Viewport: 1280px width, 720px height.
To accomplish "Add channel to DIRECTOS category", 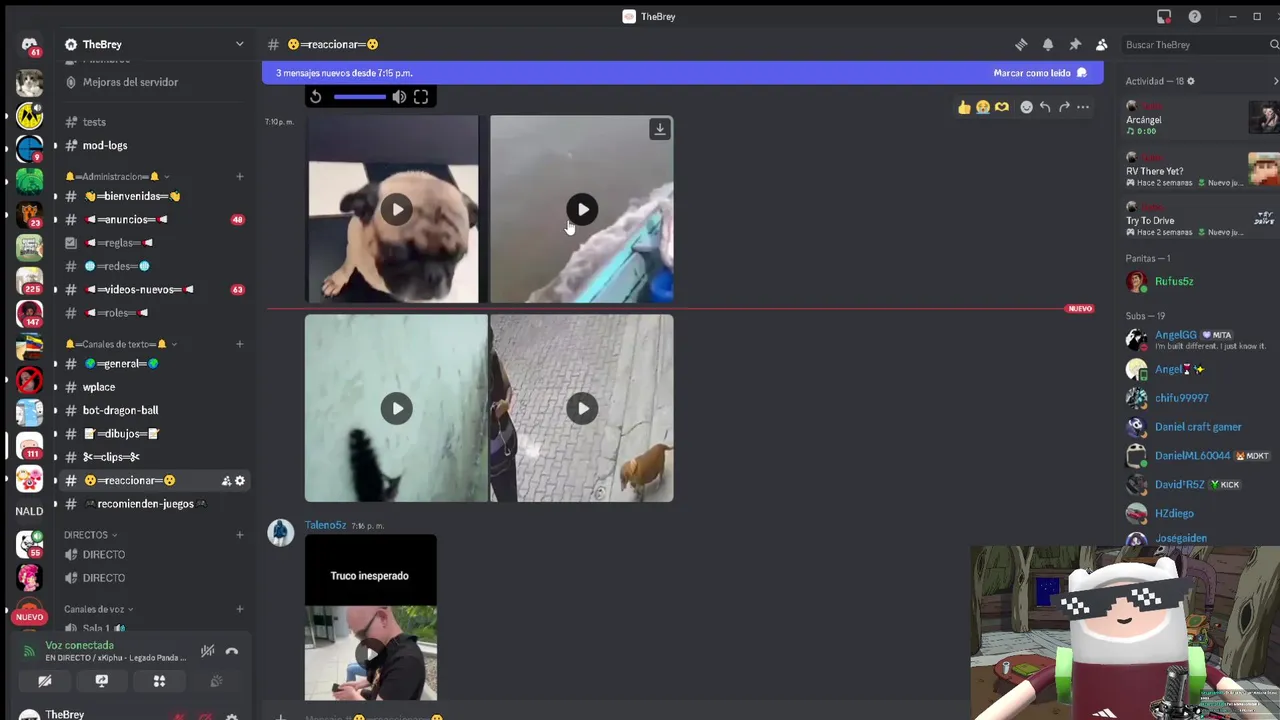I will point(239,535).
